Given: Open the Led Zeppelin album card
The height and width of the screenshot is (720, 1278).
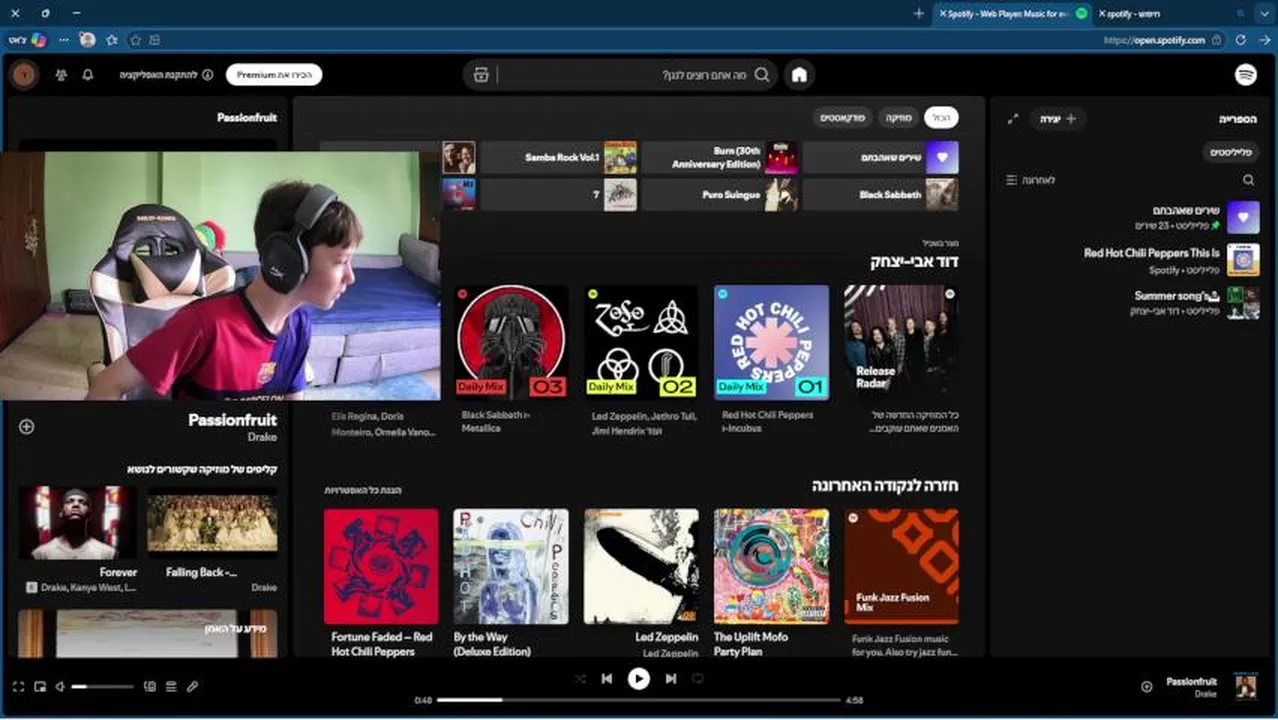Looking at the screenshot, I should pos(641,581).
